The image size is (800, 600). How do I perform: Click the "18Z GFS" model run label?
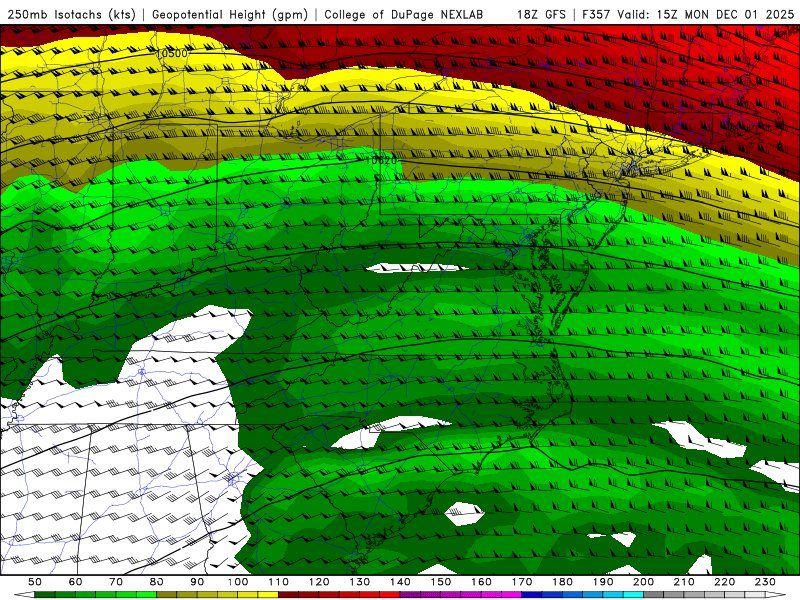tap(541, 14)
